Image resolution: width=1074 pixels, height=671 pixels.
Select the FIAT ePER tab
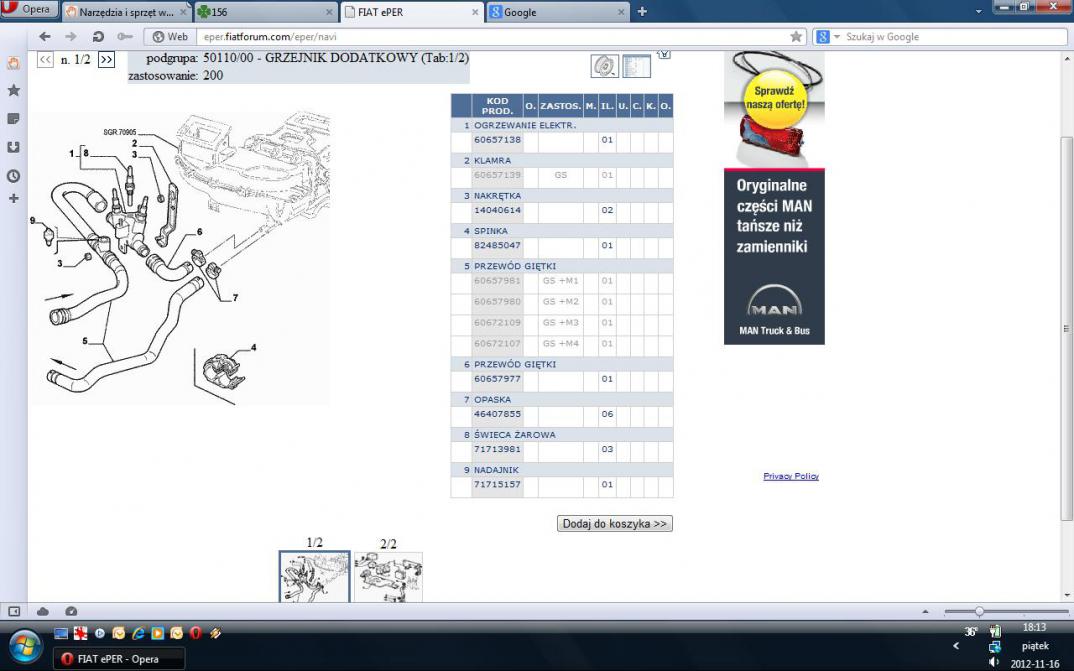(412, 12)
